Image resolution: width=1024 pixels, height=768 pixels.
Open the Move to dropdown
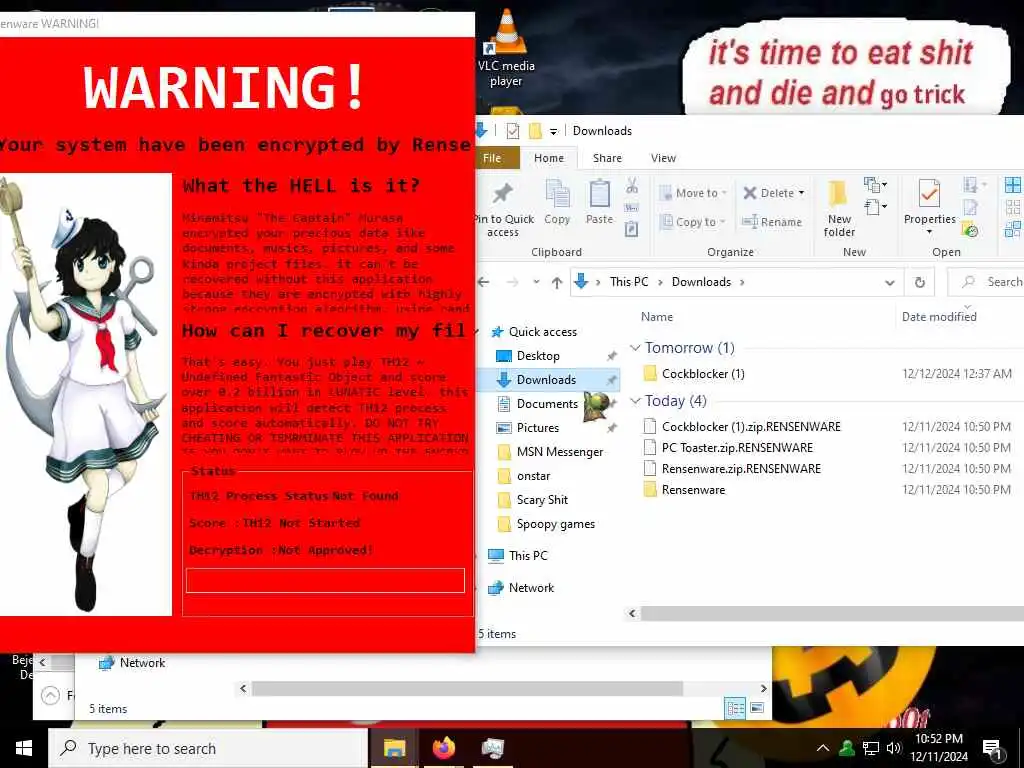coord(692,193)
